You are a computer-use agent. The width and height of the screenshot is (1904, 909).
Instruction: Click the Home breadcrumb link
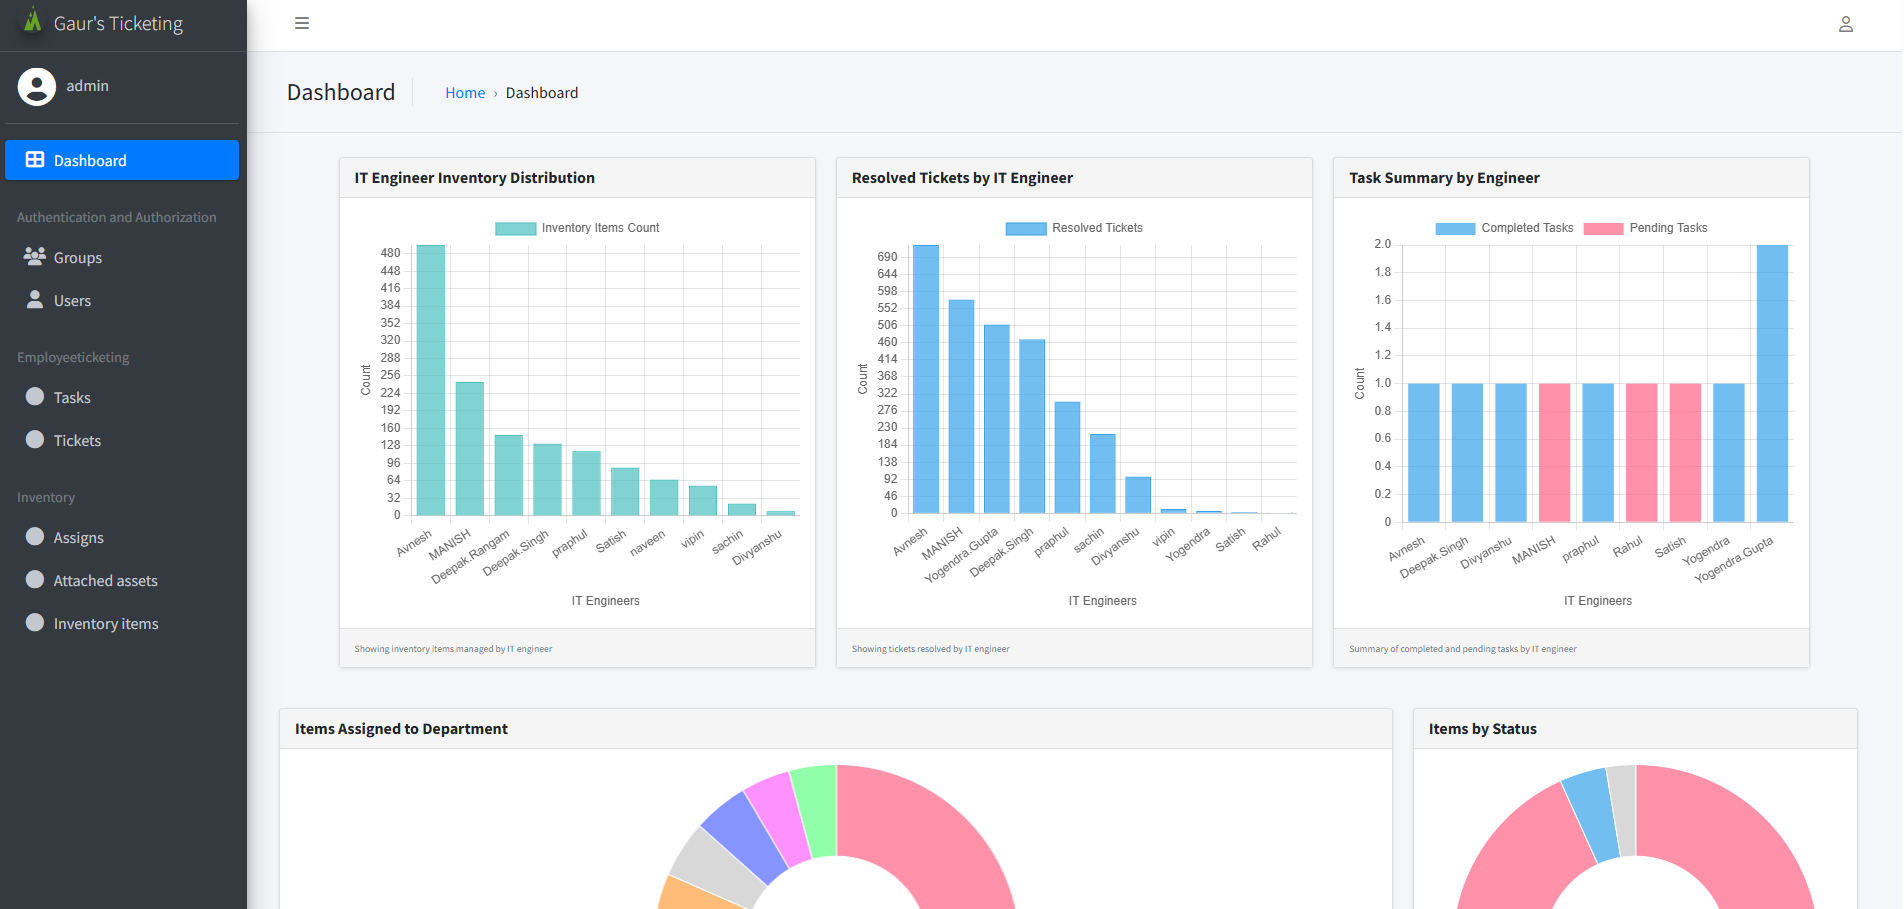coord(465,93)
